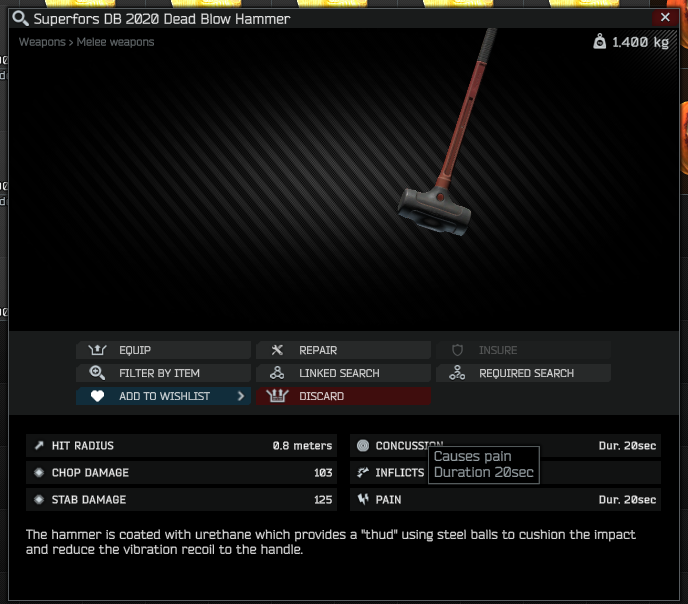This screenshot has height=604, width=688.
Task: Click the Concussion circular icon
Action: tap(363, 446)
